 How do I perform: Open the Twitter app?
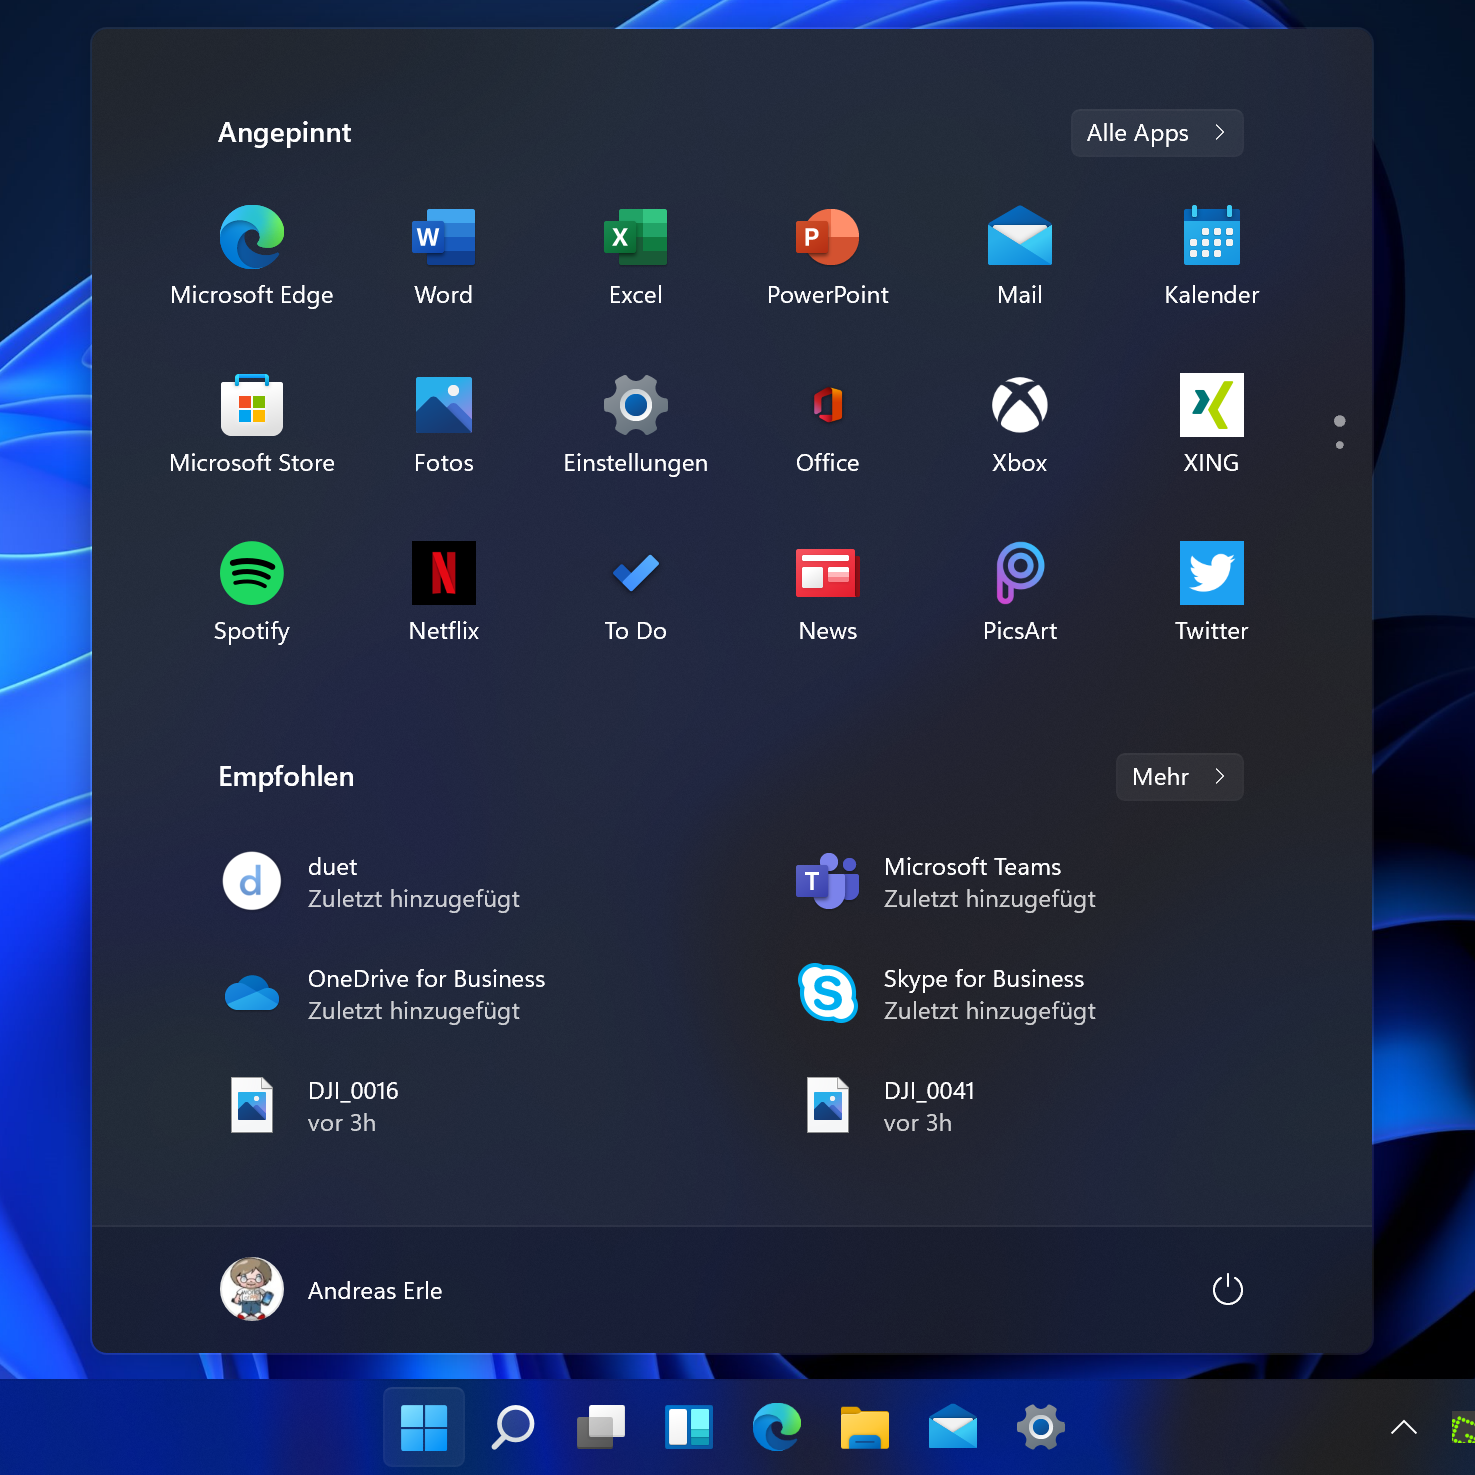(x=1212, y=593)
